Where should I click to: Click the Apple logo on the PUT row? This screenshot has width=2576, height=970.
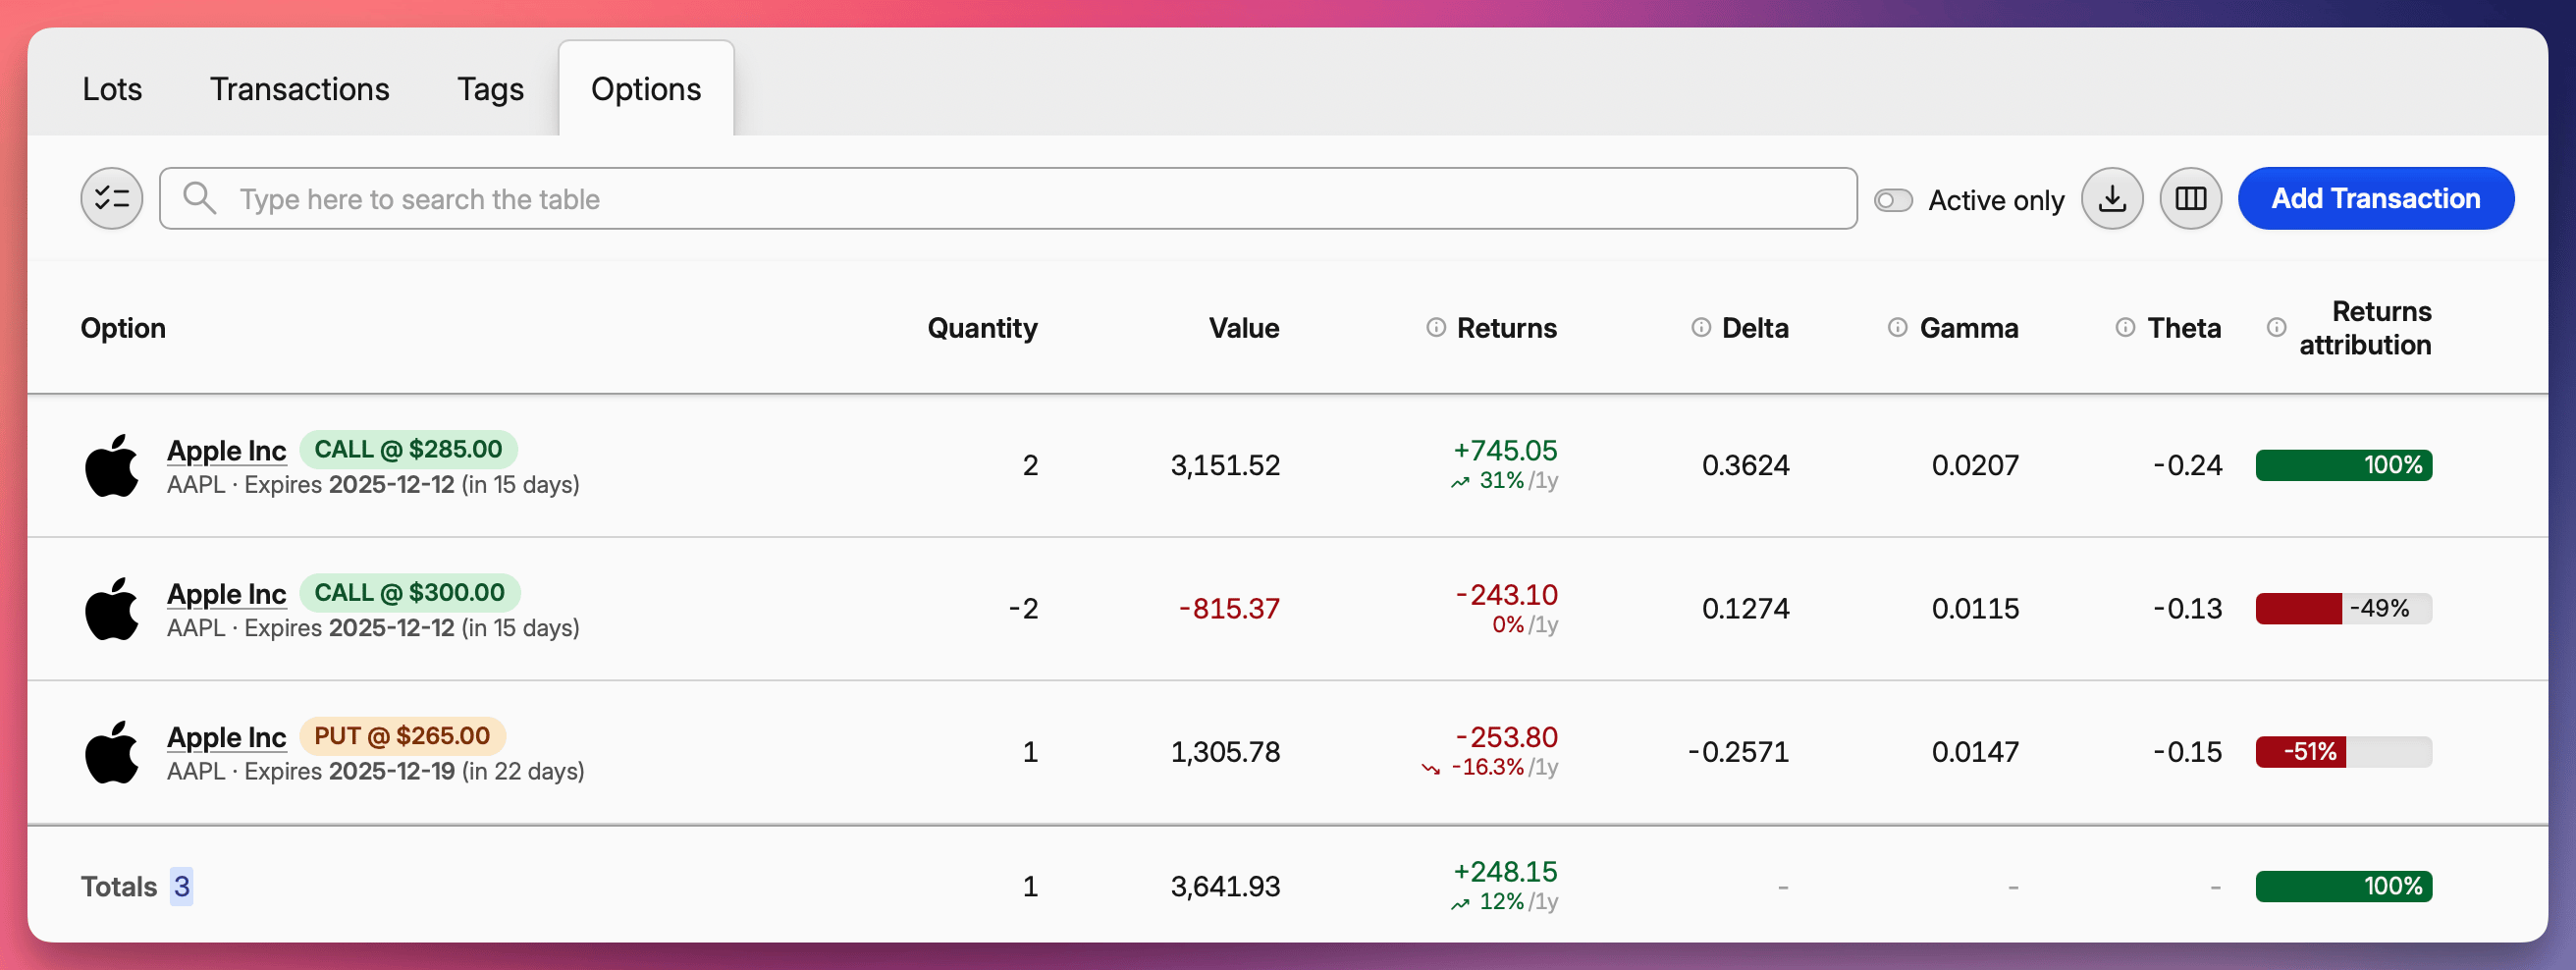(113, 752)
